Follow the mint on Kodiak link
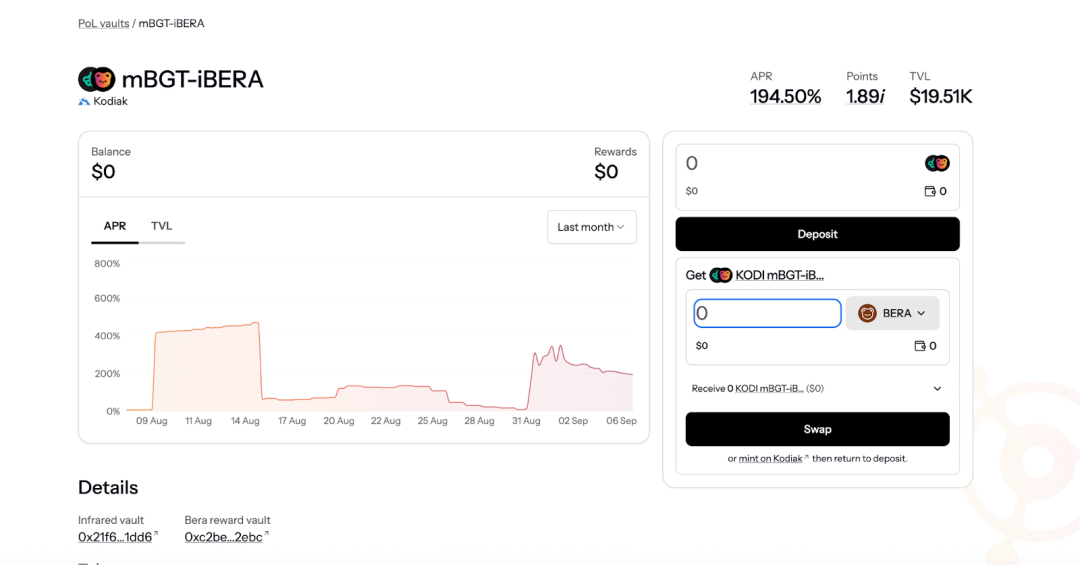This screenshot has height=565, width=1080. coord(771,458)
